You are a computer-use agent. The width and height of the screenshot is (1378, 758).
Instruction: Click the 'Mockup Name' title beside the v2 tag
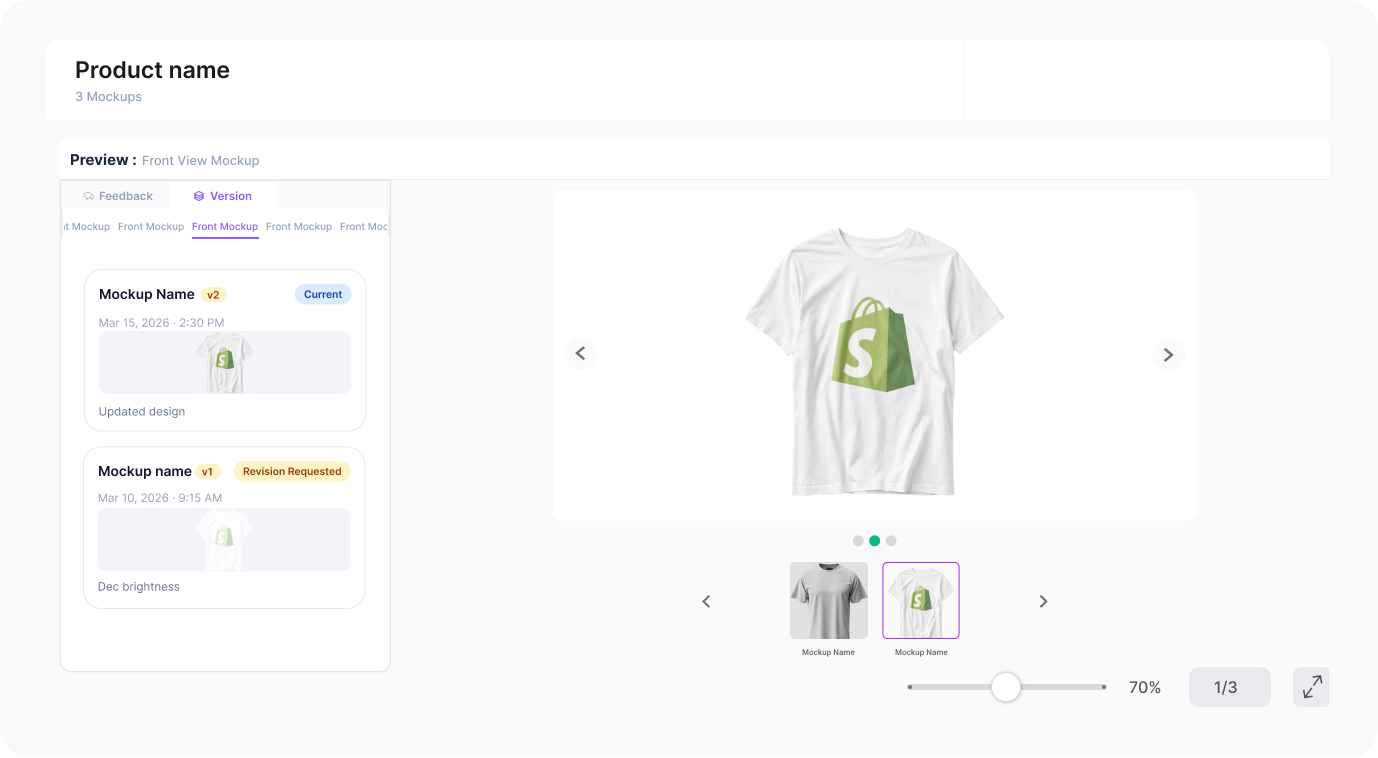147,294
